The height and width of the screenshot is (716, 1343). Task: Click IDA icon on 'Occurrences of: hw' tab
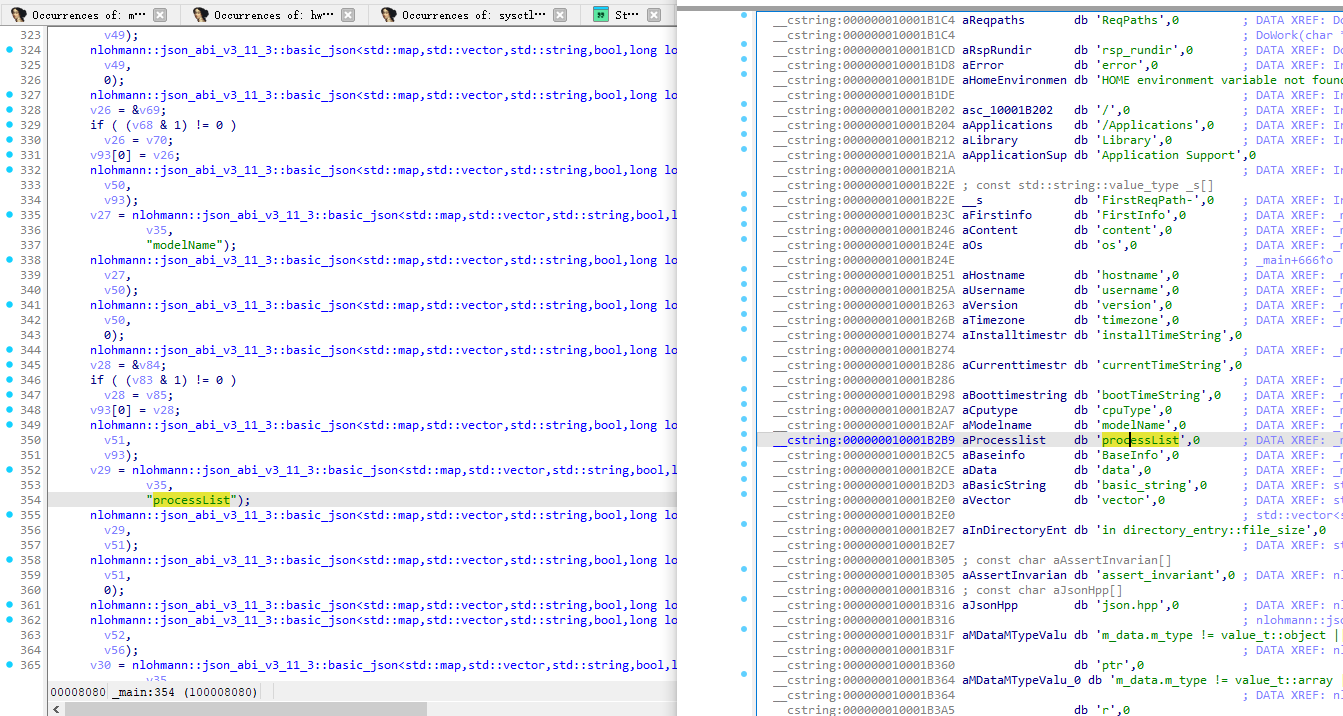pos(200,15)
